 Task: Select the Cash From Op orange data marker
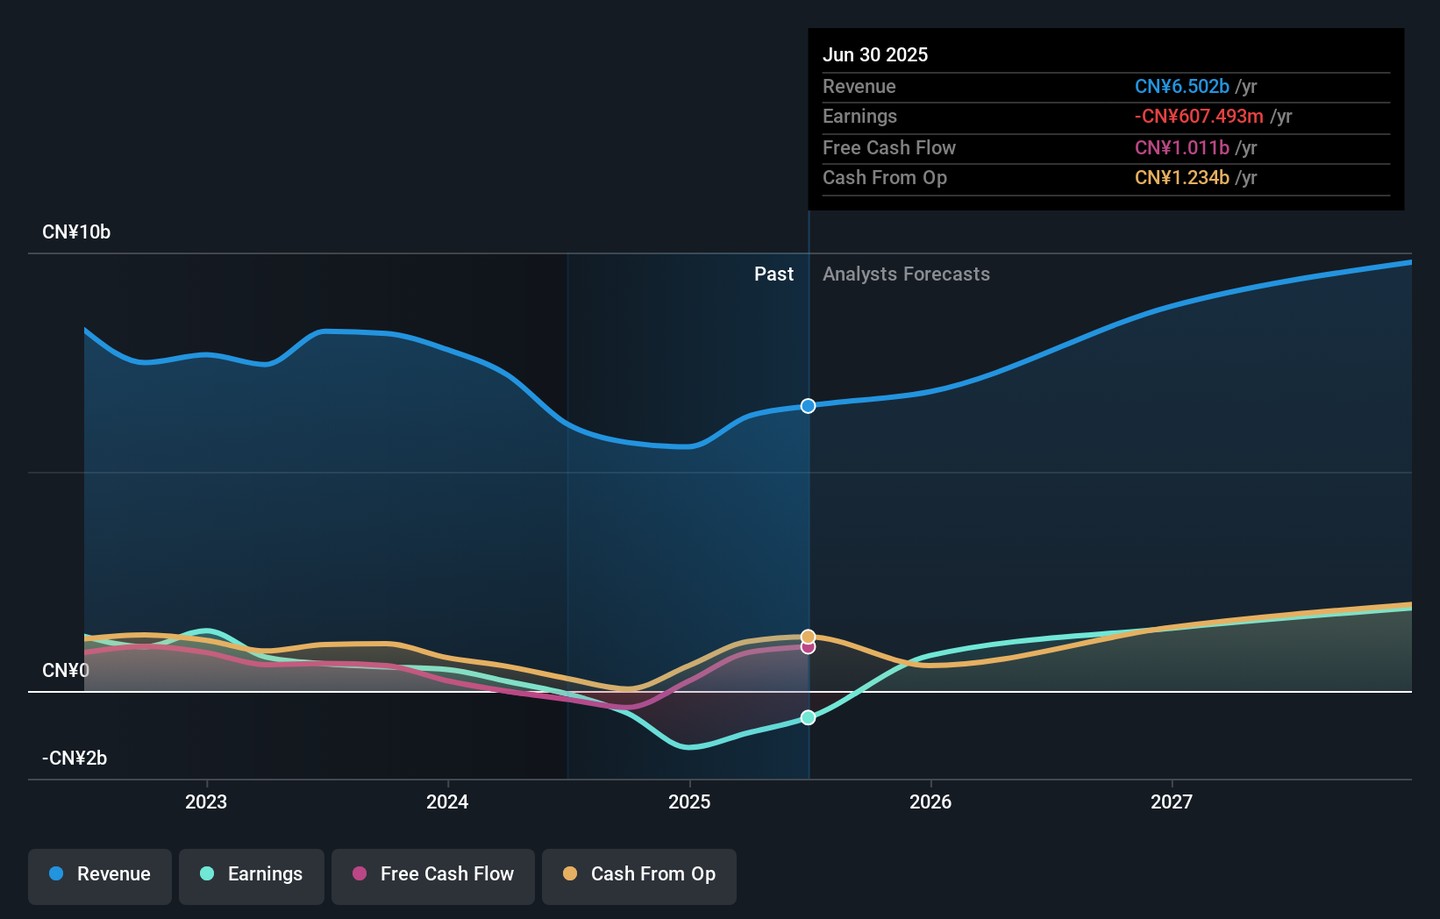click(x=808, y=637)
